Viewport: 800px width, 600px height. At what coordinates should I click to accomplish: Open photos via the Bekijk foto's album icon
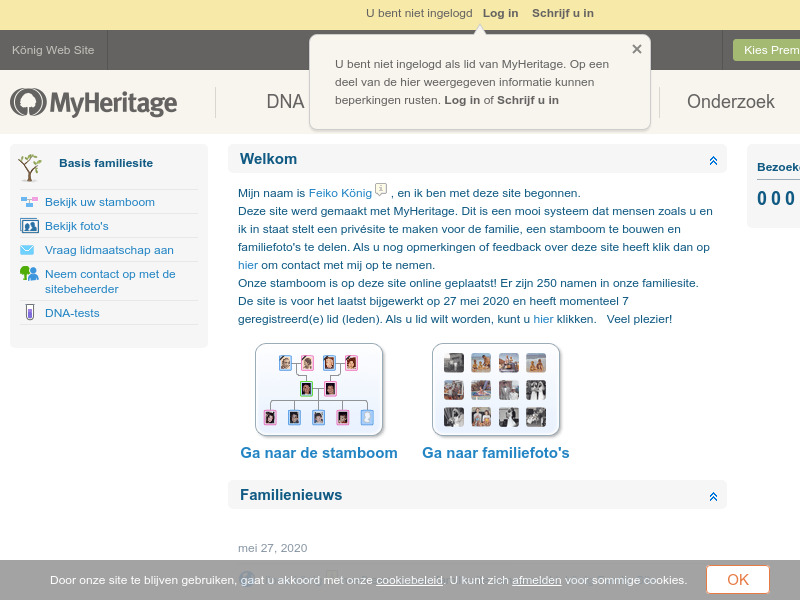30,226
